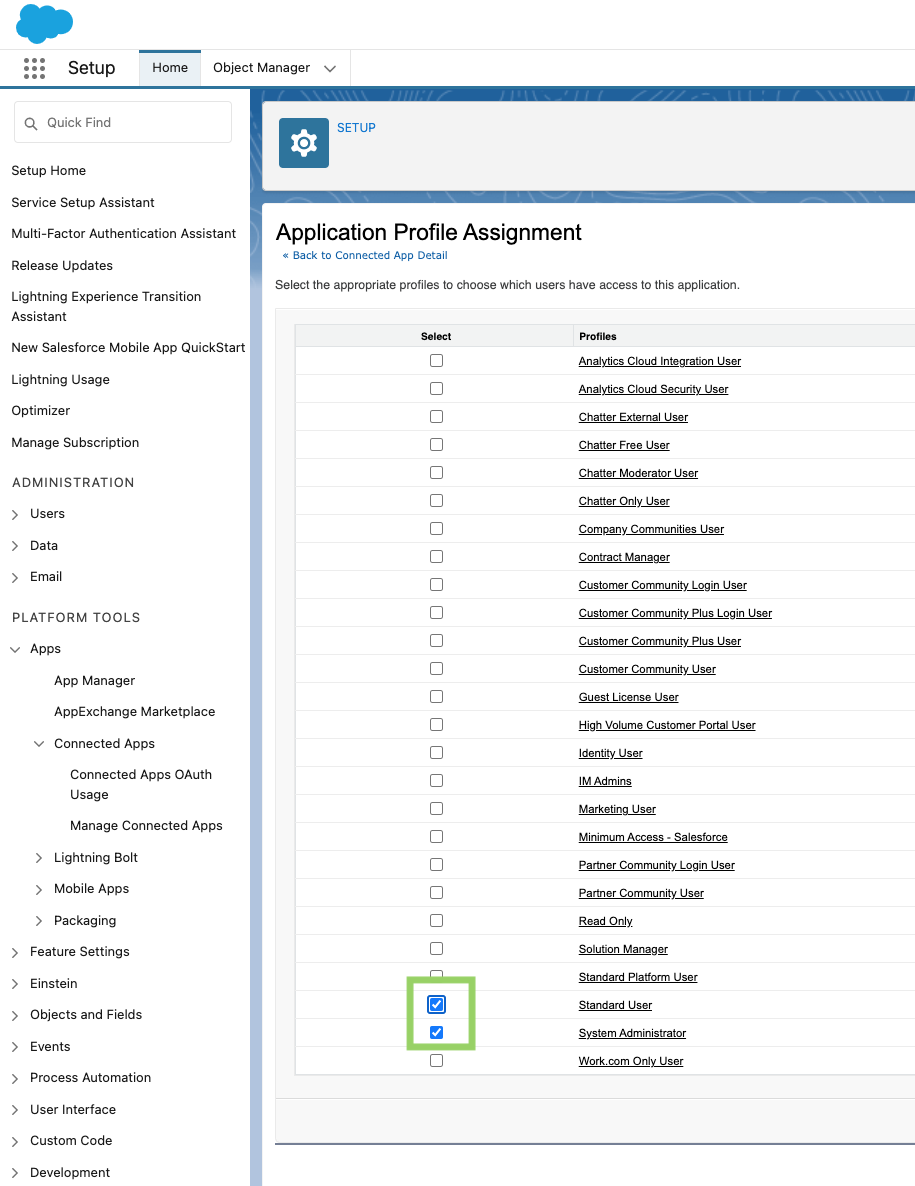
Task: Expand the Lightning Bolt chevron
Action: click(39, 858)
